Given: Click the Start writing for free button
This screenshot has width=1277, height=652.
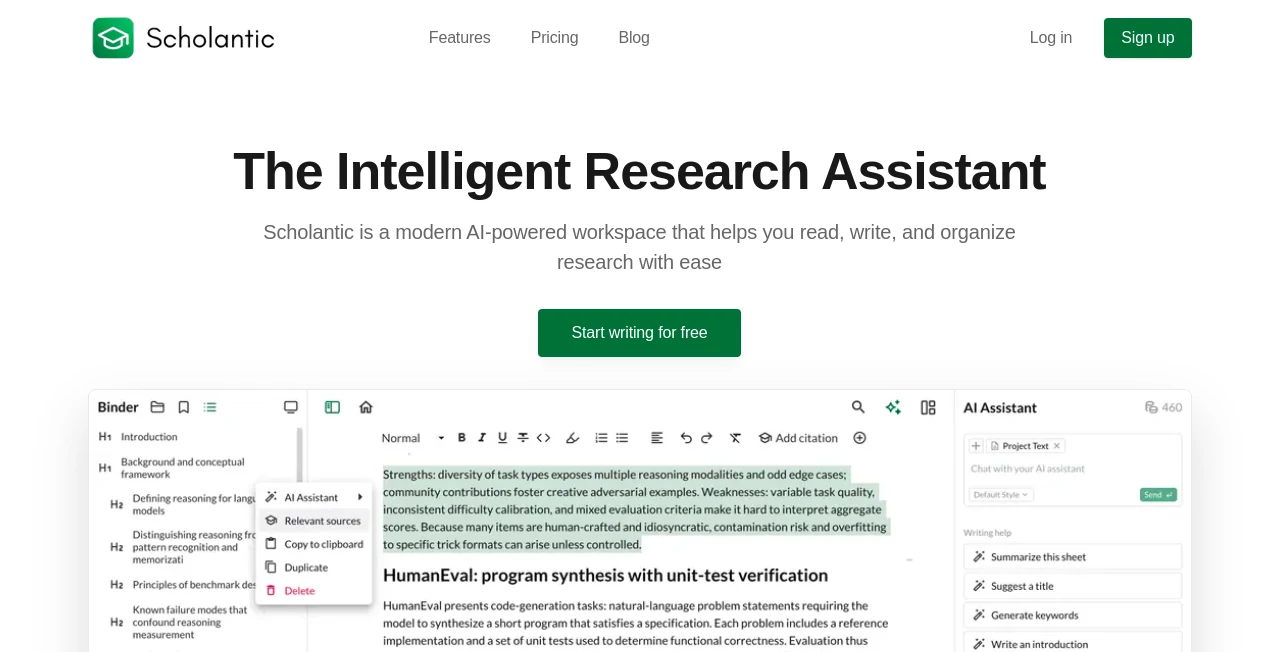Looking at the screenshot, I should 639,332.
